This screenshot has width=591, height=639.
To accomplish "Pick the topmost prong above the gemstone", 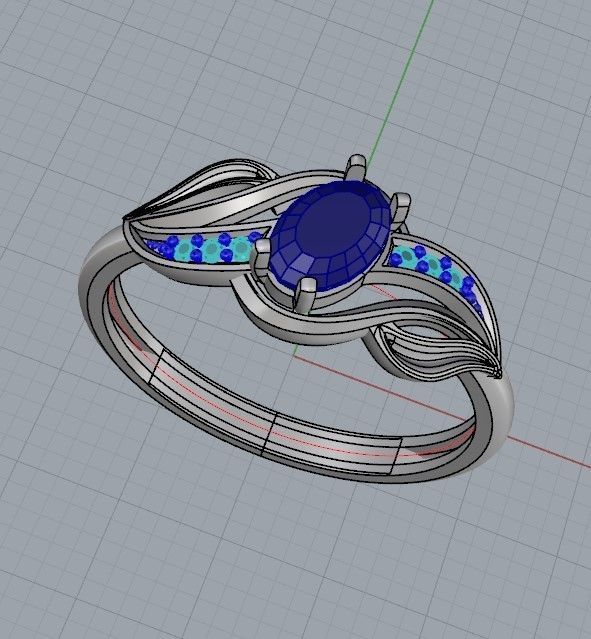I will [x=356, y=167].
